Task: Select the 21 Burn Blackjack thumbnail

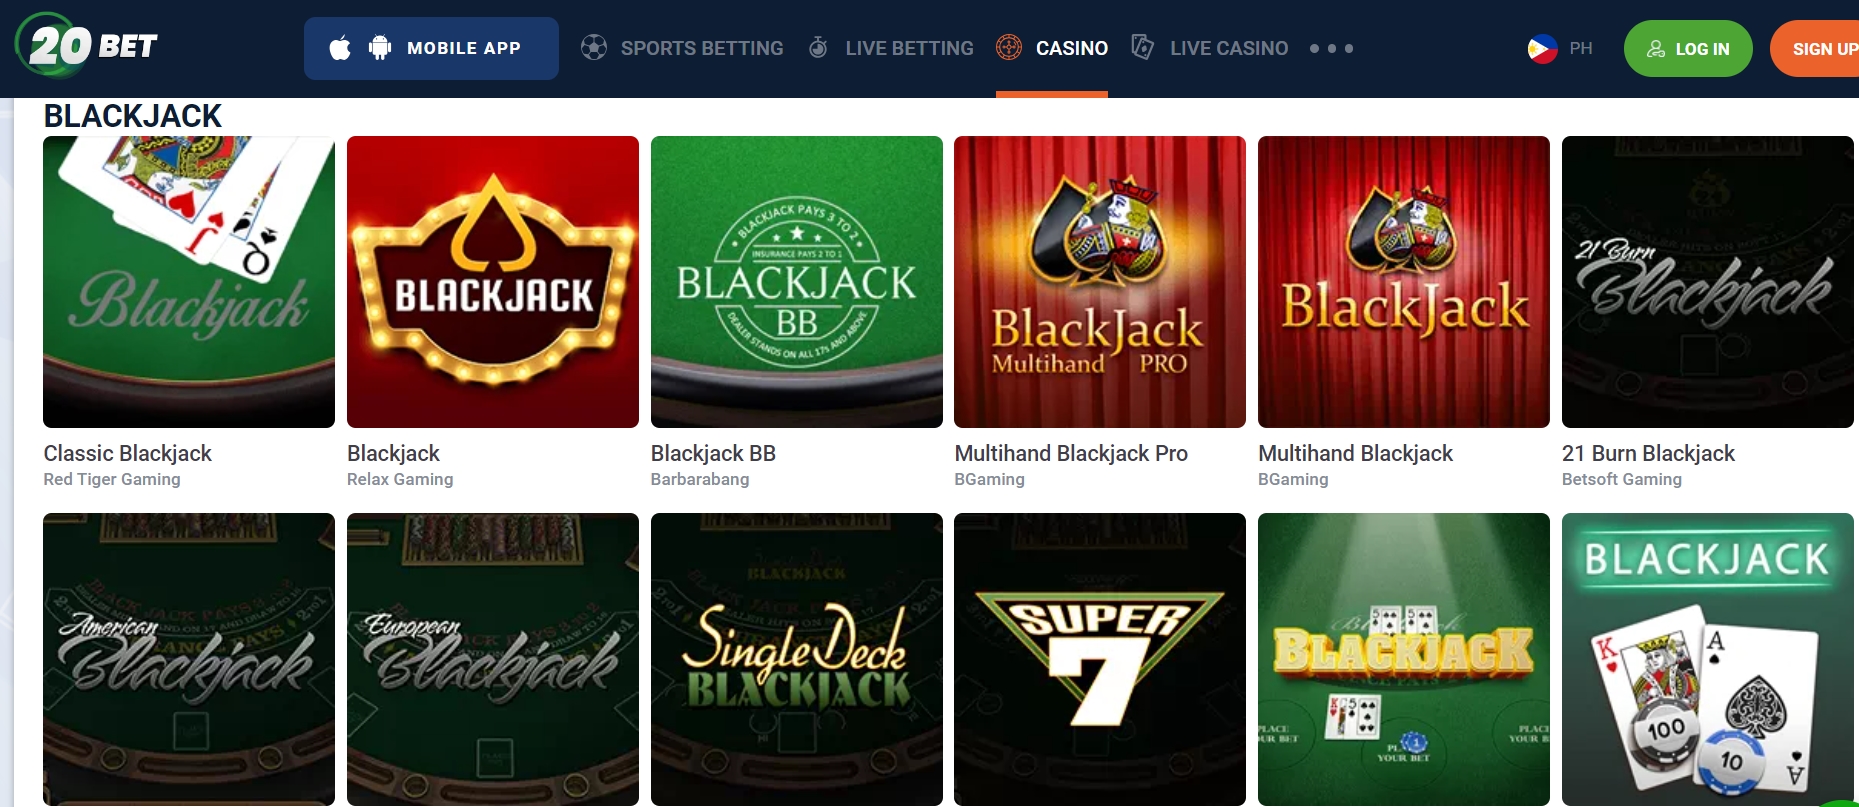Action: point(1708,282)
